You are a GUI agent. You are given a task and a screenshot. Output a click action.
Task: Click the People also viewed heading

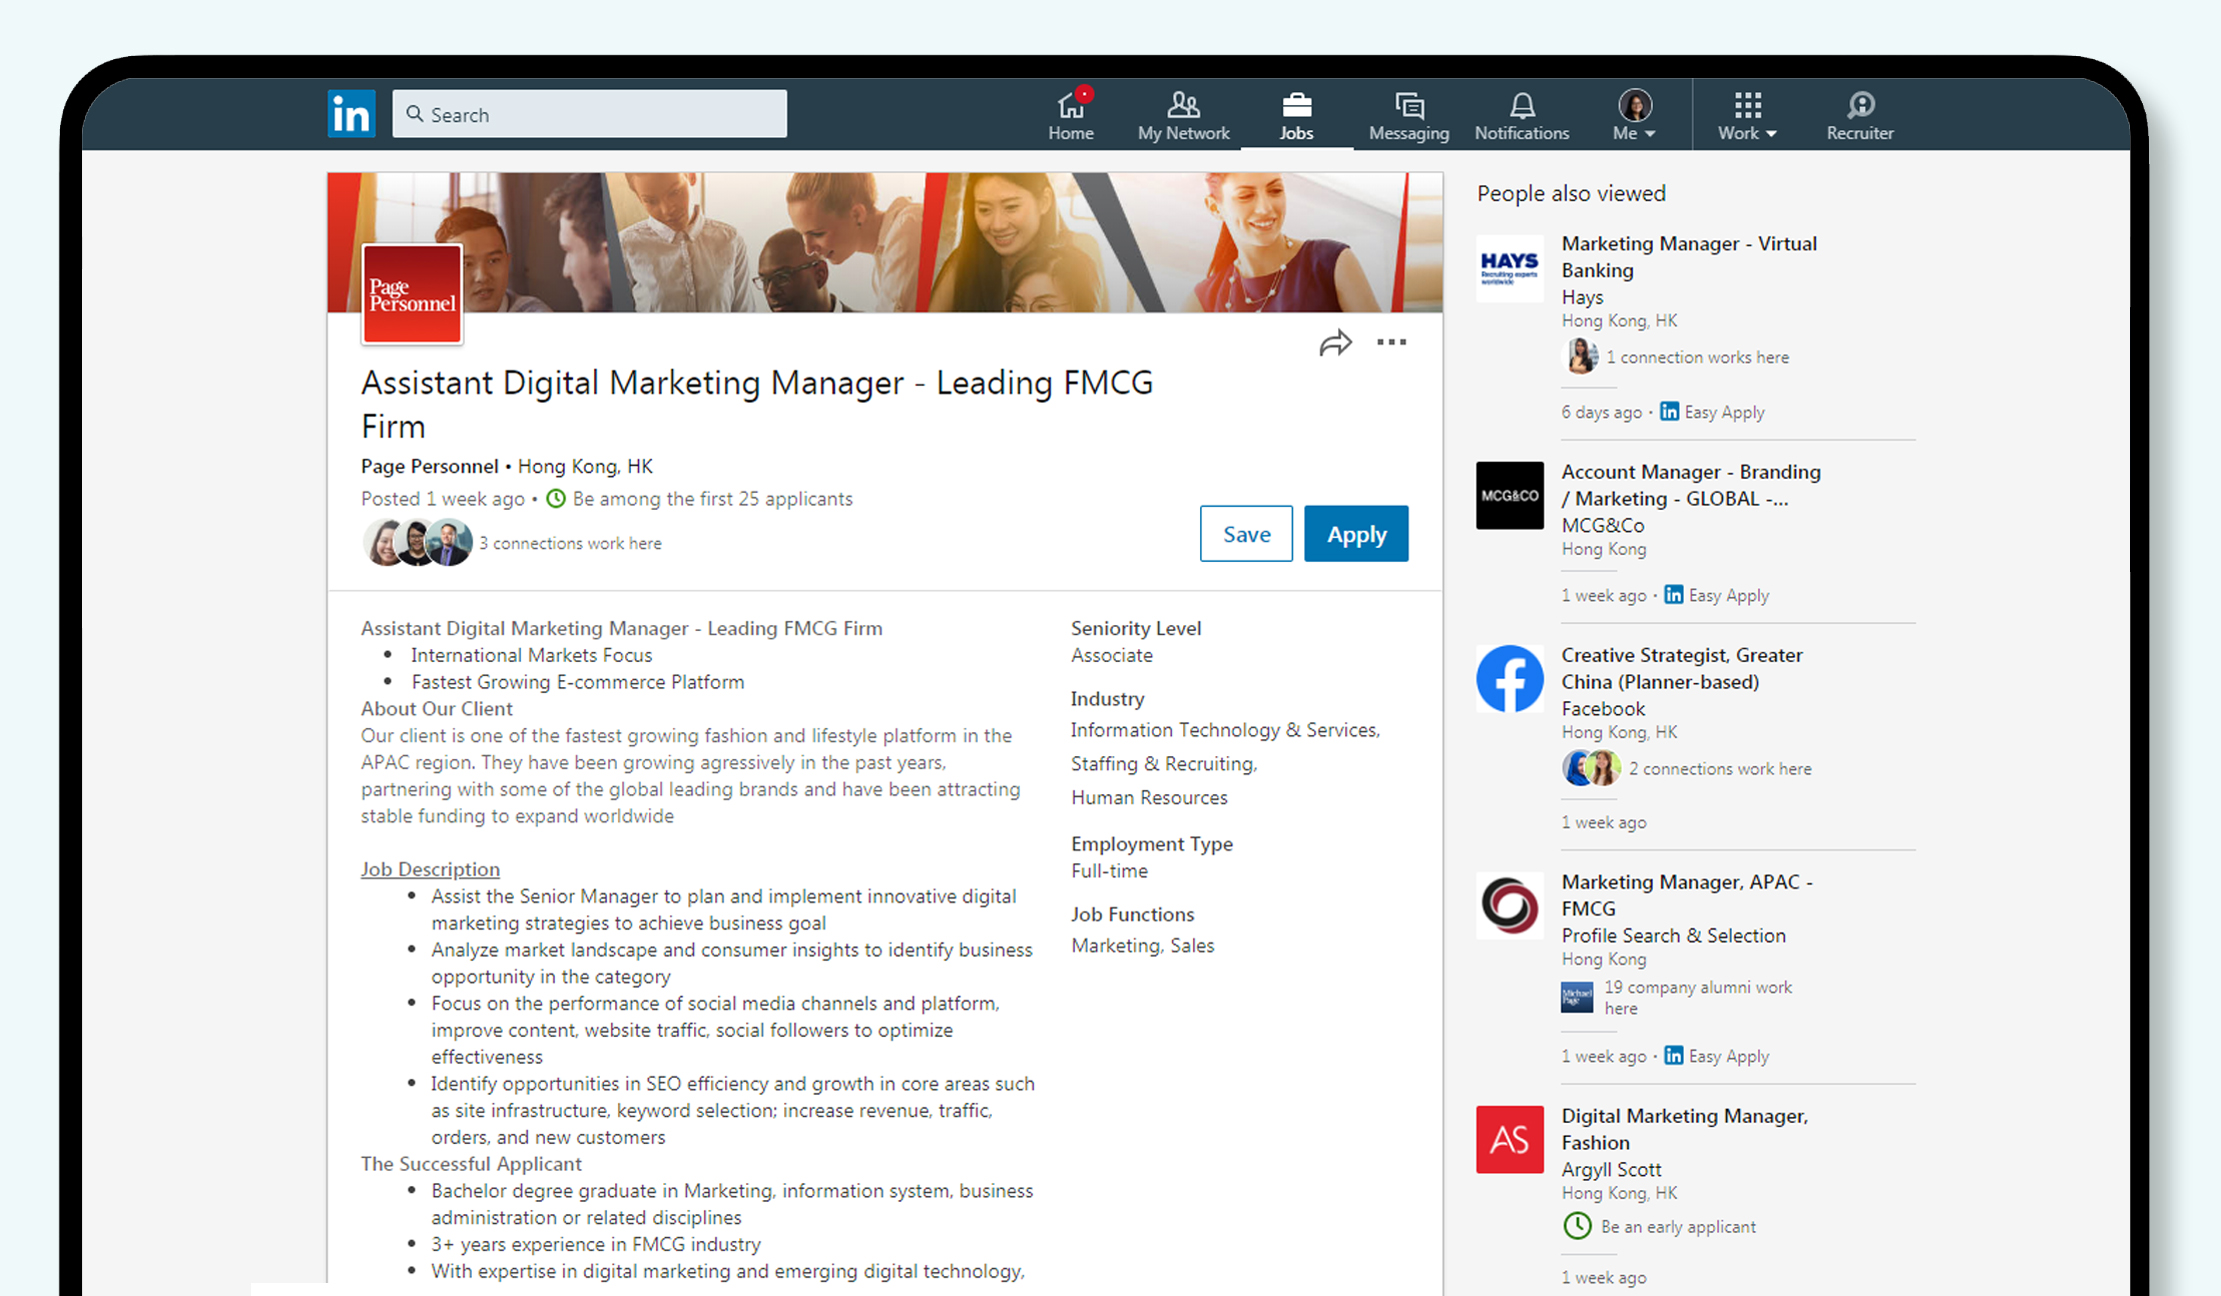coord(1571,193)
